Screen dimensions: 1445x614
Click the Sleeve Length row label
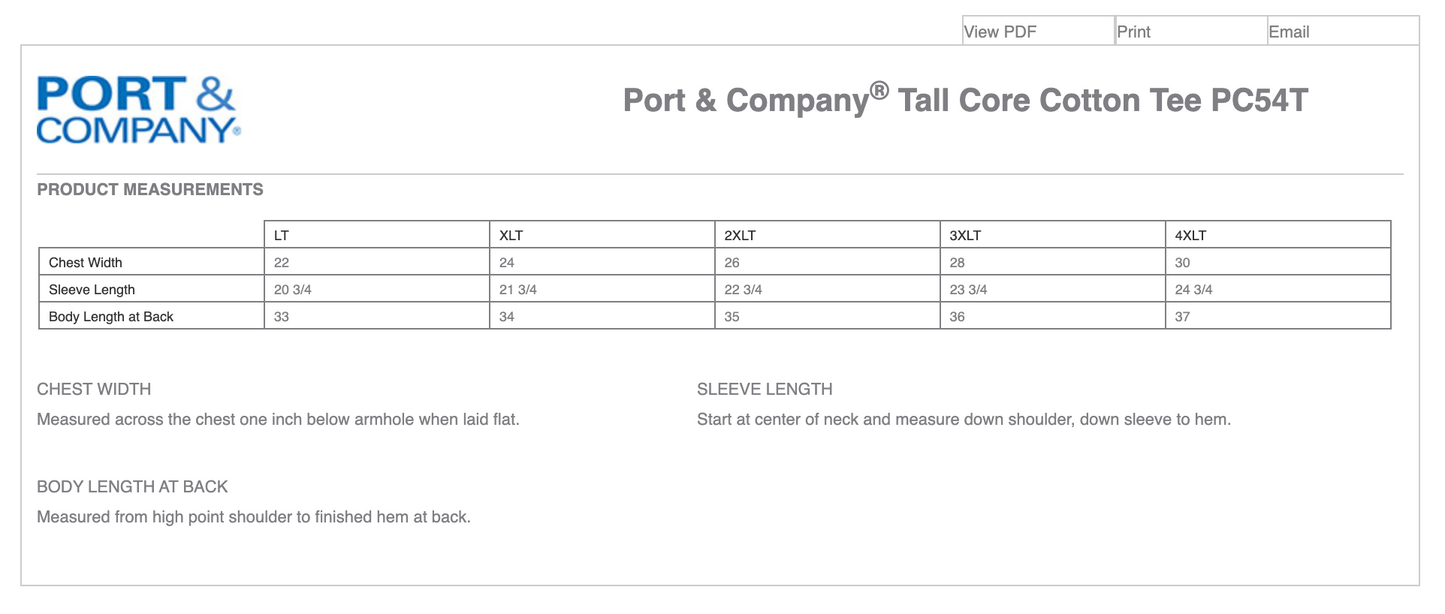click(x=92, y=290)
